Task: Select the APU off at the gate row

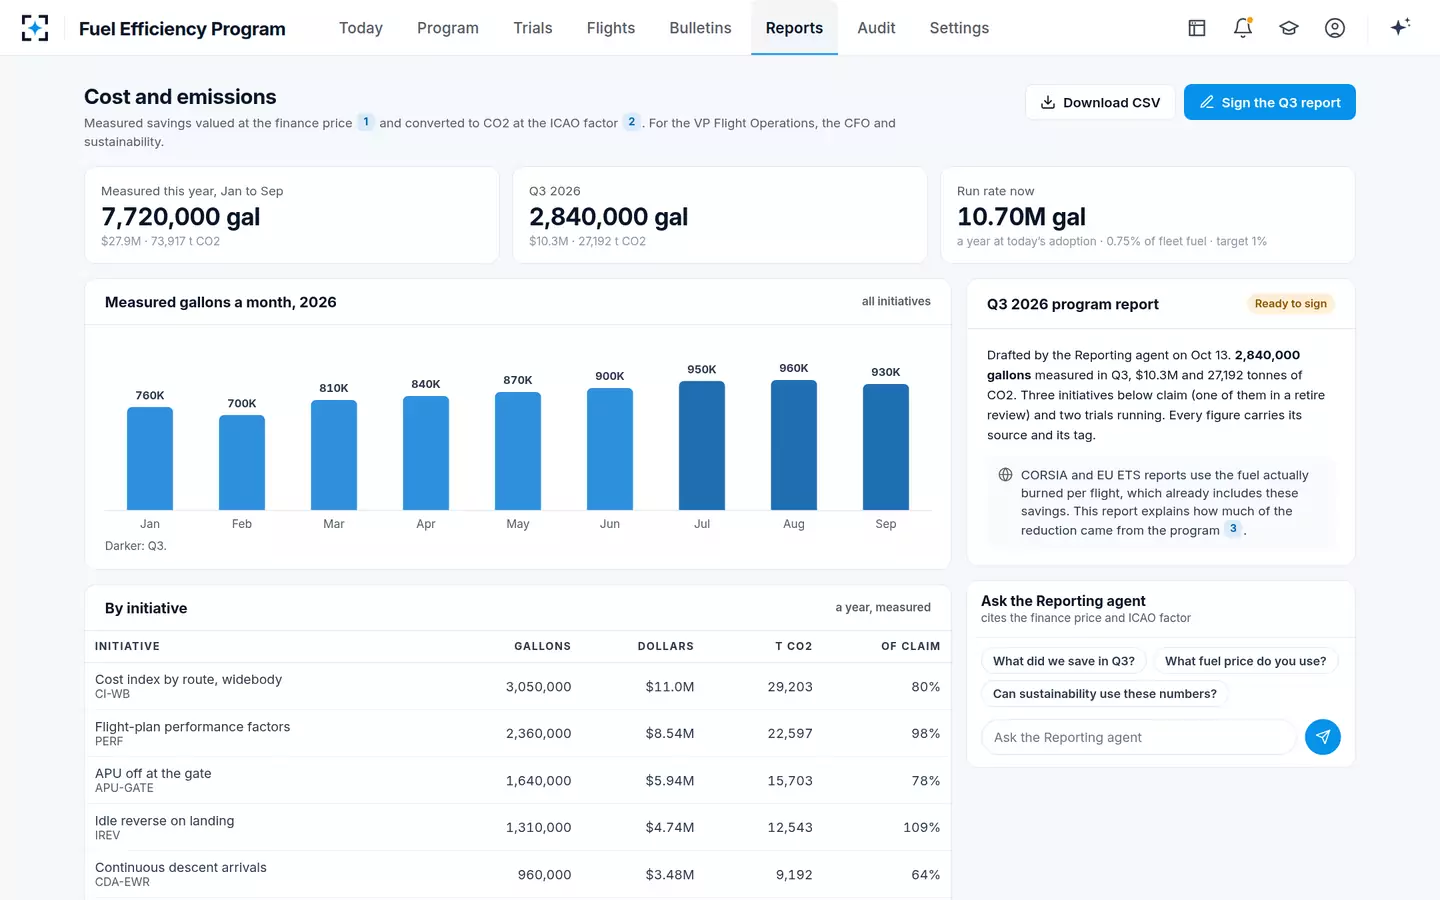Action: click(x=518, y=780)
